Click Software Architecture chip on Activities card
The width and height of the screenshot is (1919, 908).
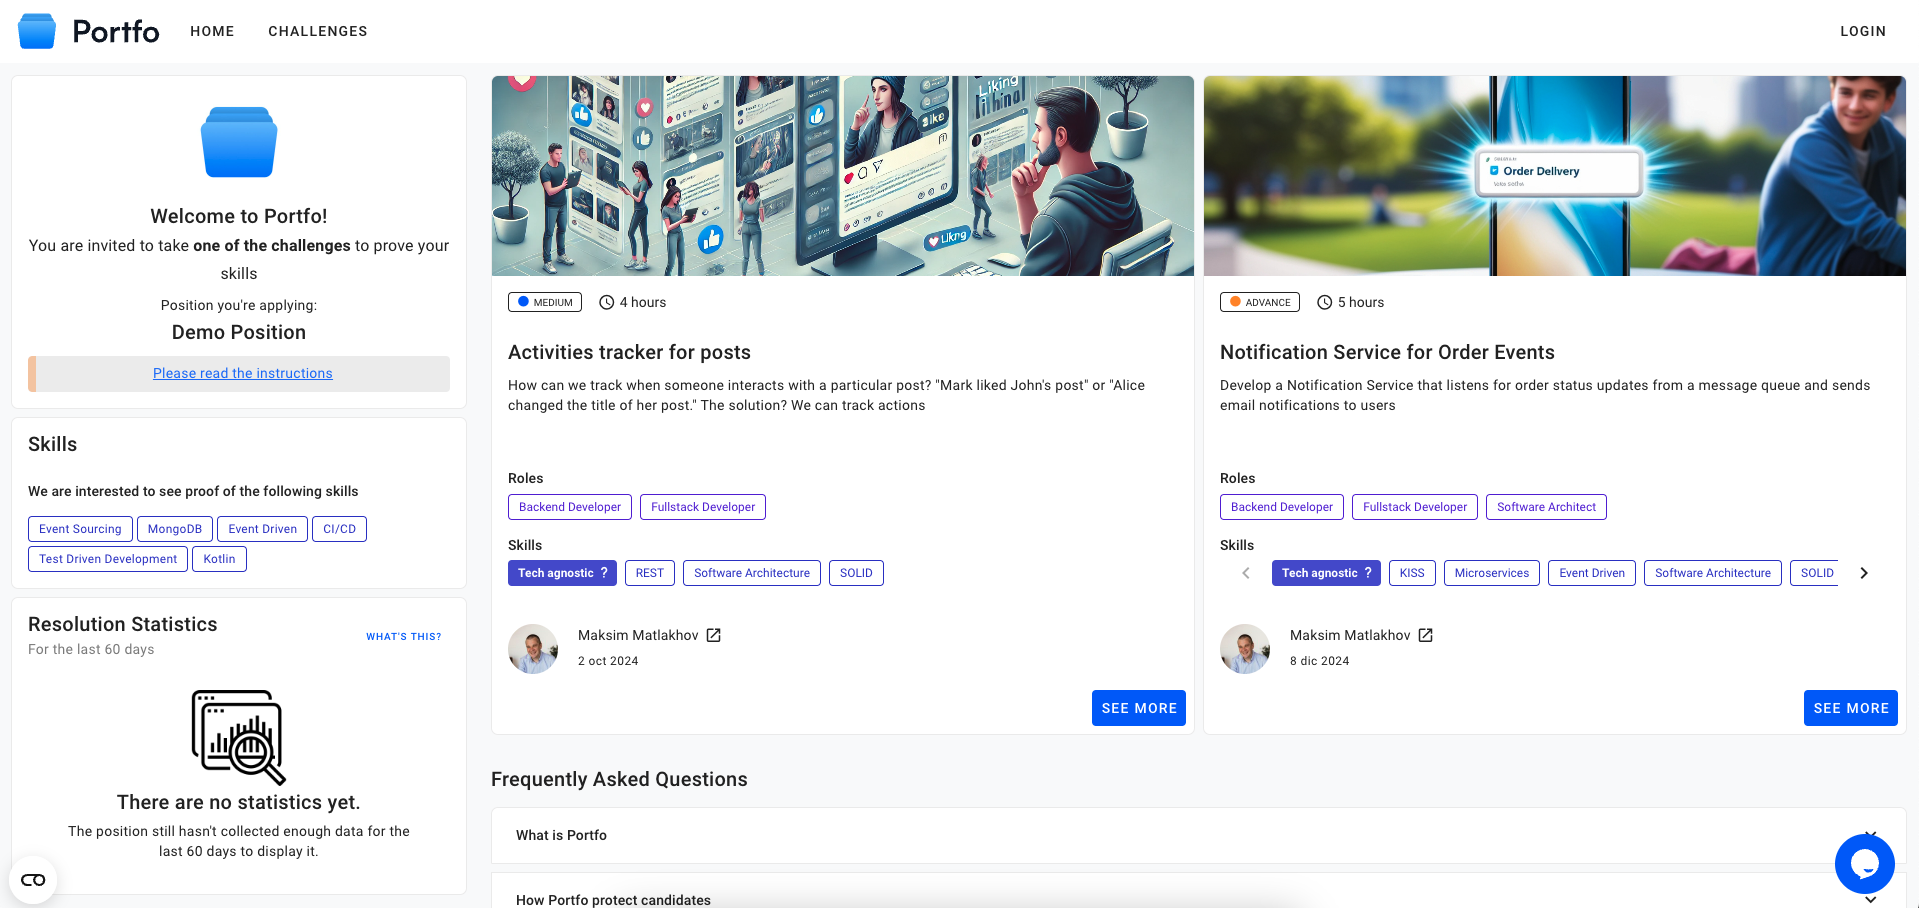tap(752, 573)
